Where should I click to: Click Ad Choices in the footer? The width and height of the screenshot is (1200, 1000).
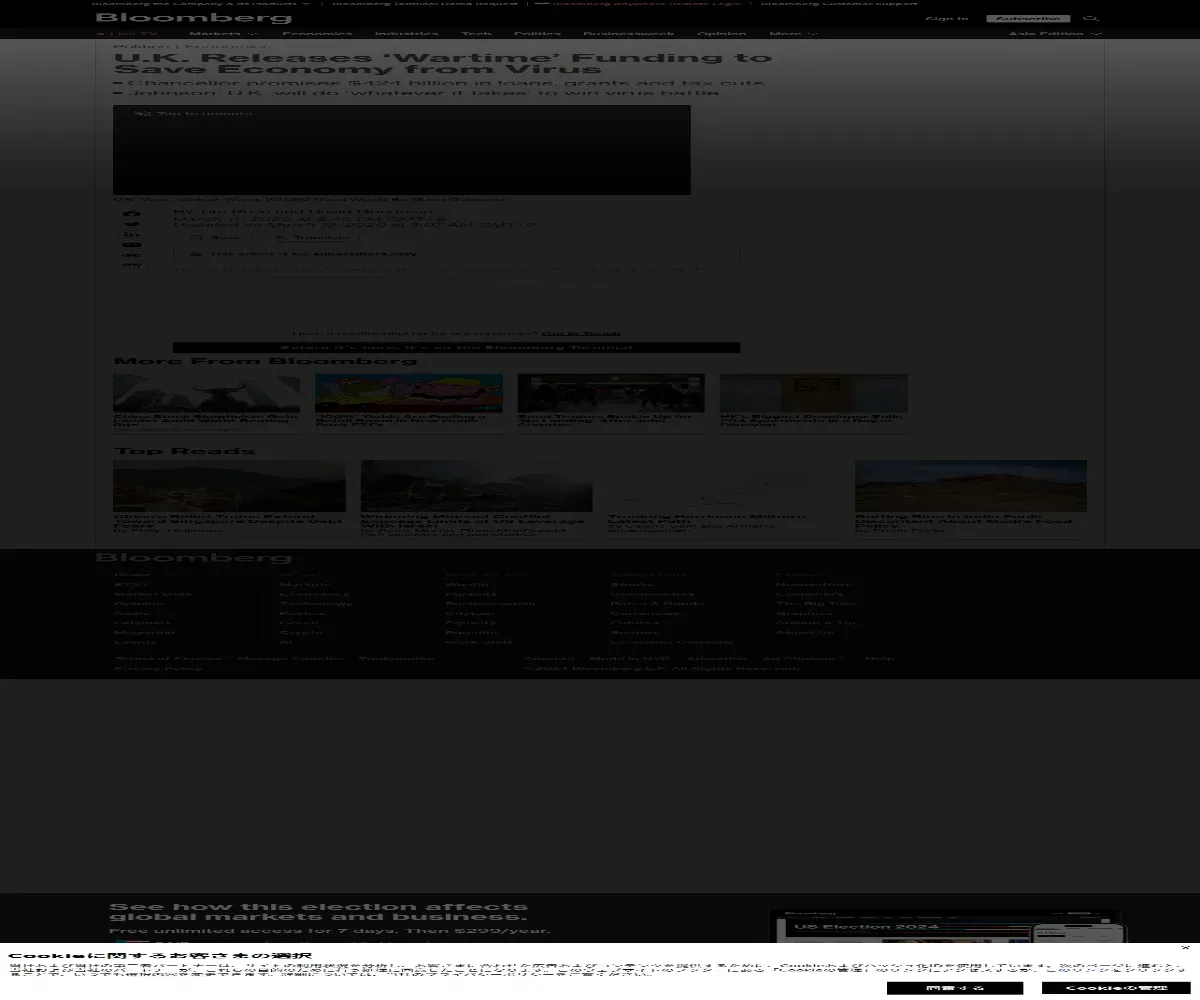799,659
